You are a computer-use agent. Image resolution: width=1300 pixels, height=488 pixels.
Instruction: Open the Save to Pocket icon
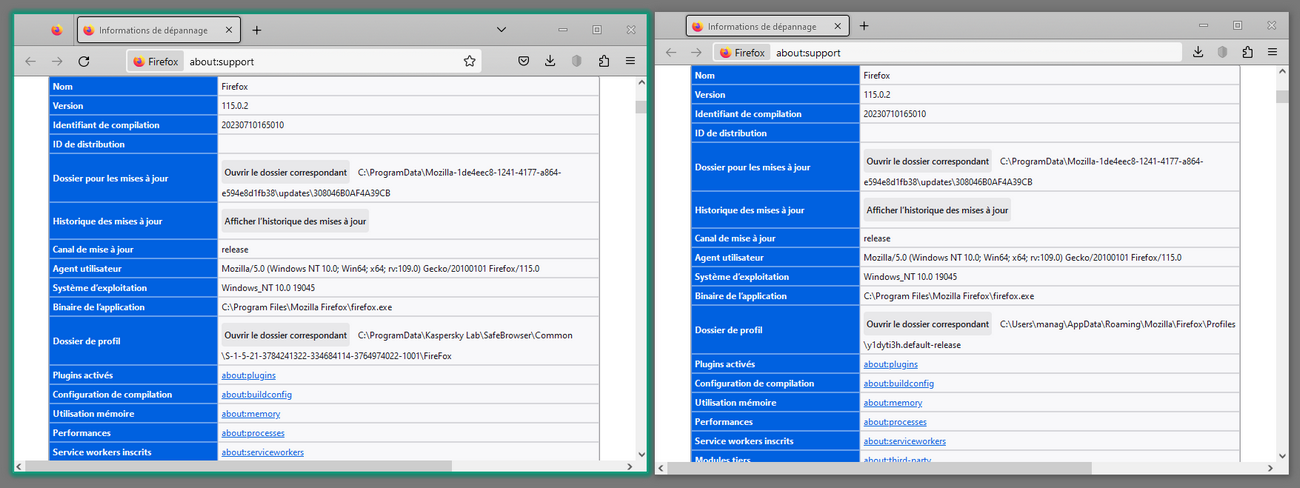coord(524,61)
